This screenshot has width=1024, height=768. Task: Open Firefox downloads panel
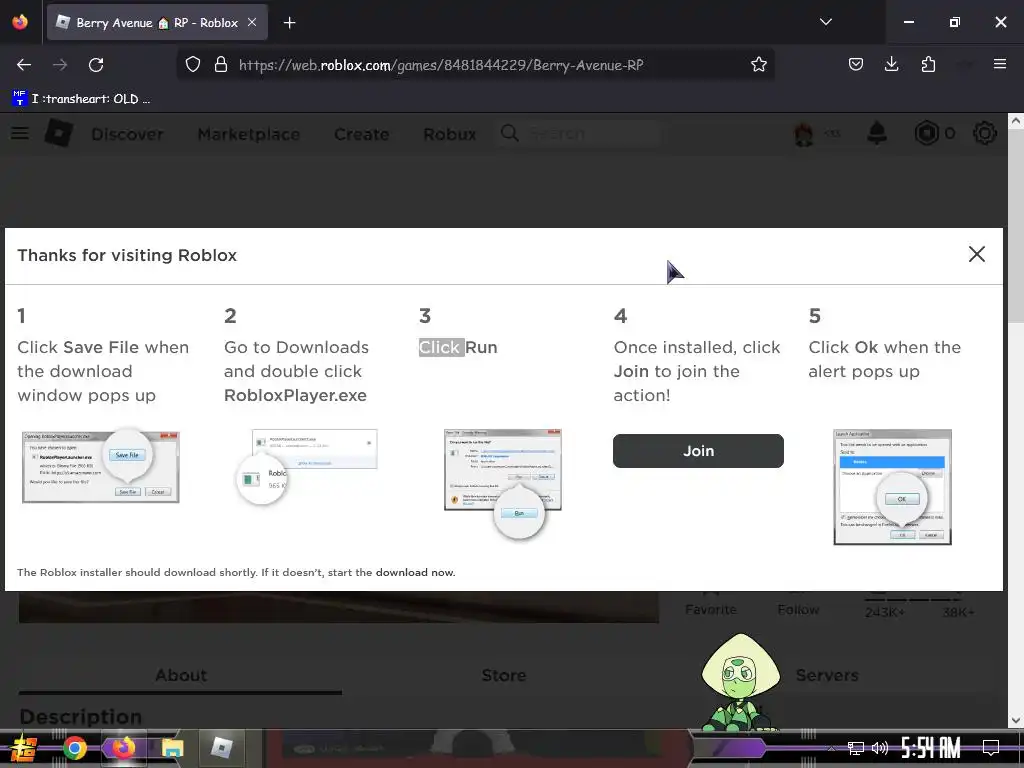(891, 64)
